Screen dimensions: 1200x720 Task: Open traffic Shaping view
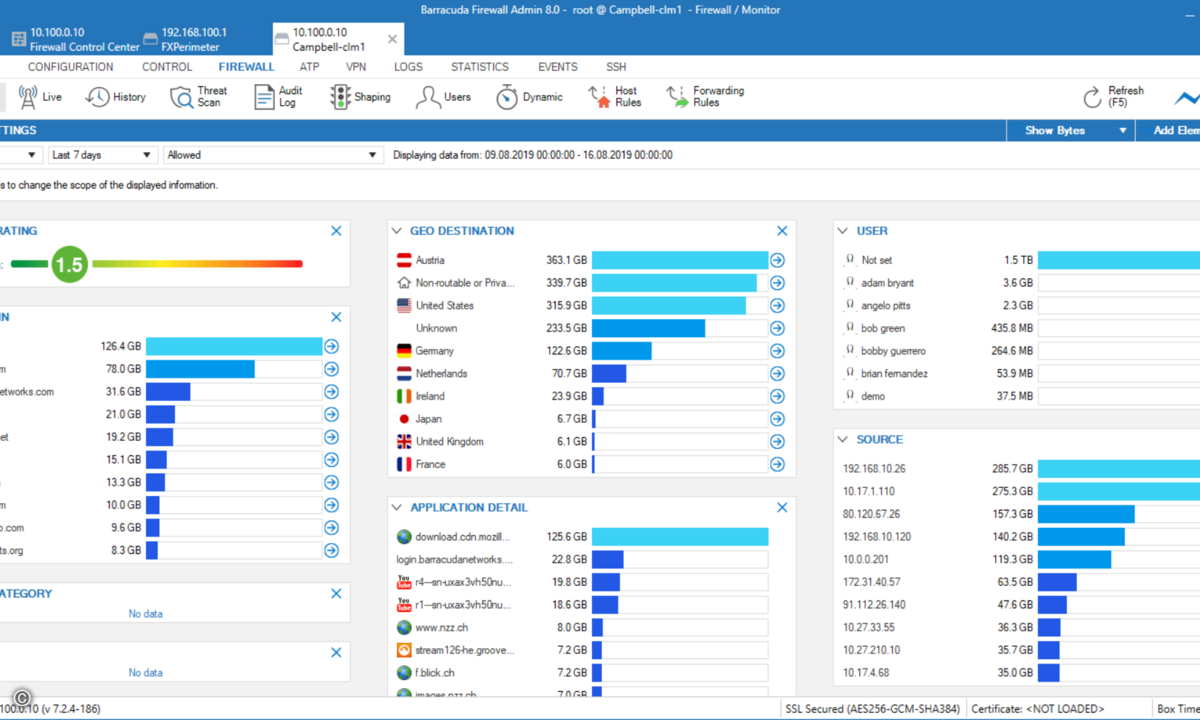pyautogui.click(x=360, y=97)
